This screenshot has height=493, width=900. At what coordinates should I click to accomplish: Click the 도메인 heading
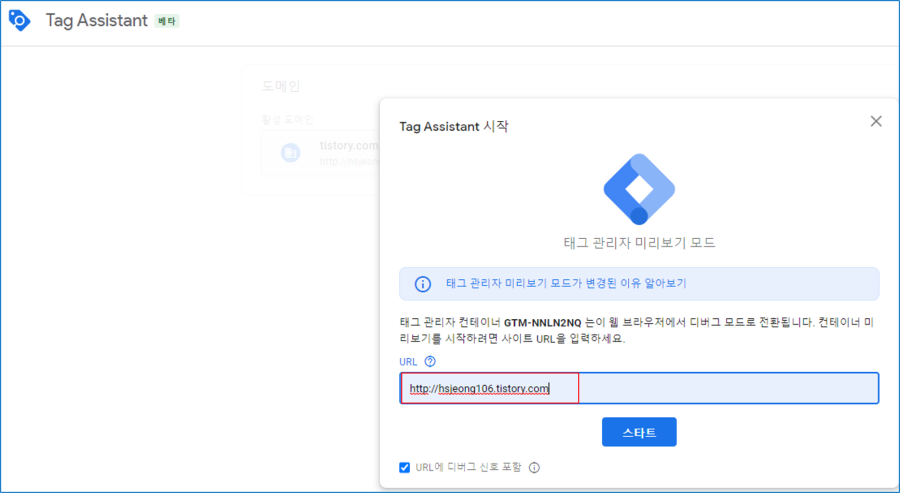[281, 86]
